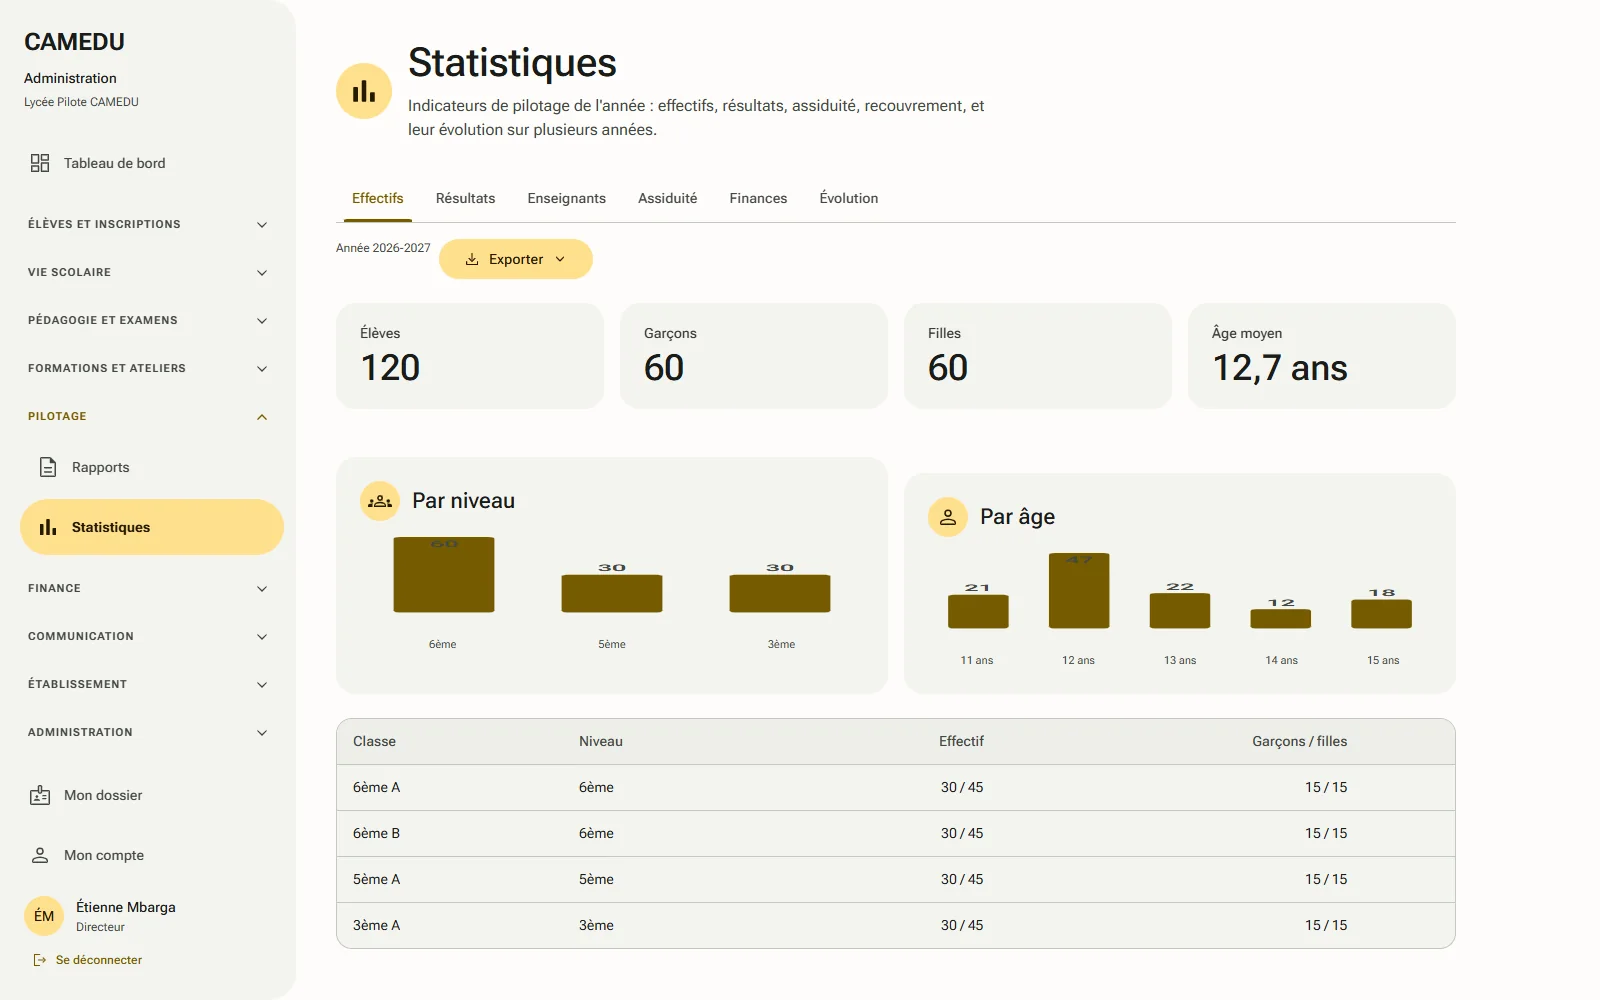
Task: Open the Exporter dropdown
Action: click(516, 259)
